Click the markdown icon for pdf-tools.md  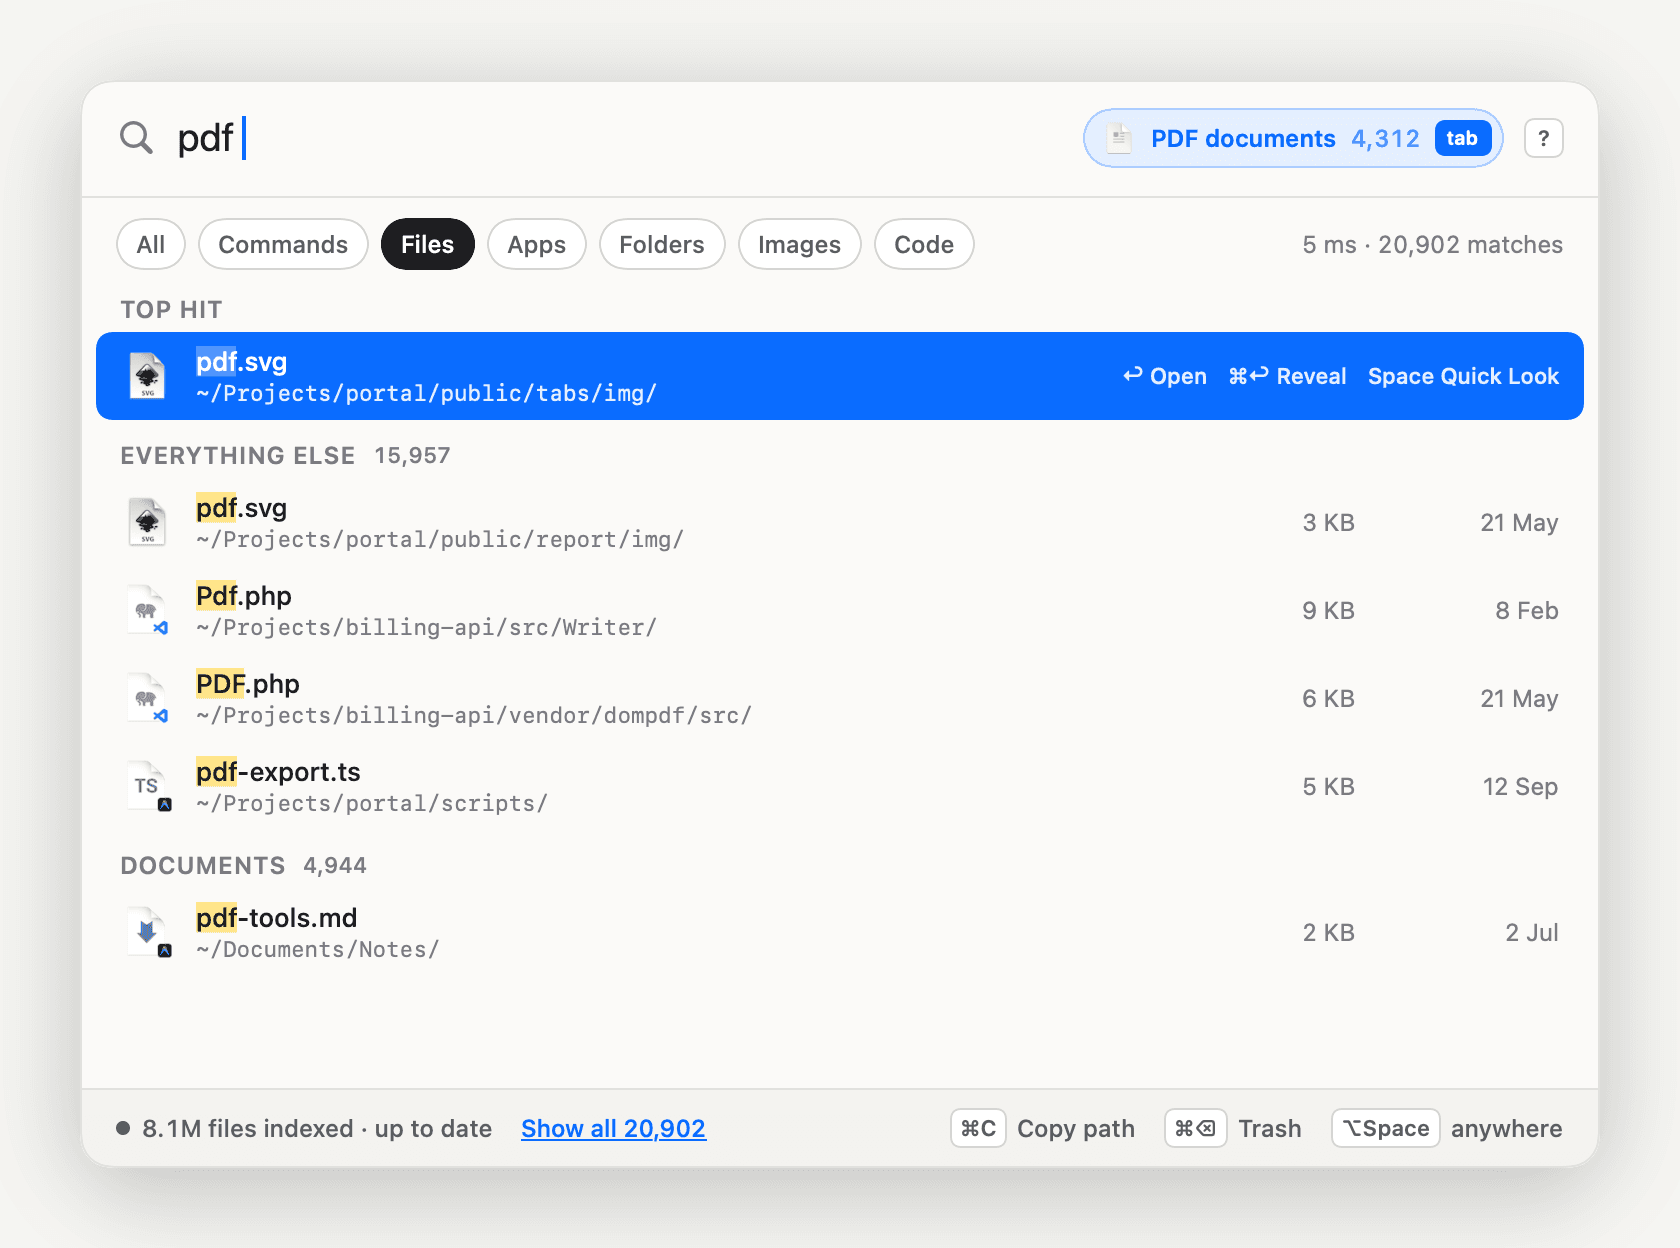point(149,932)
